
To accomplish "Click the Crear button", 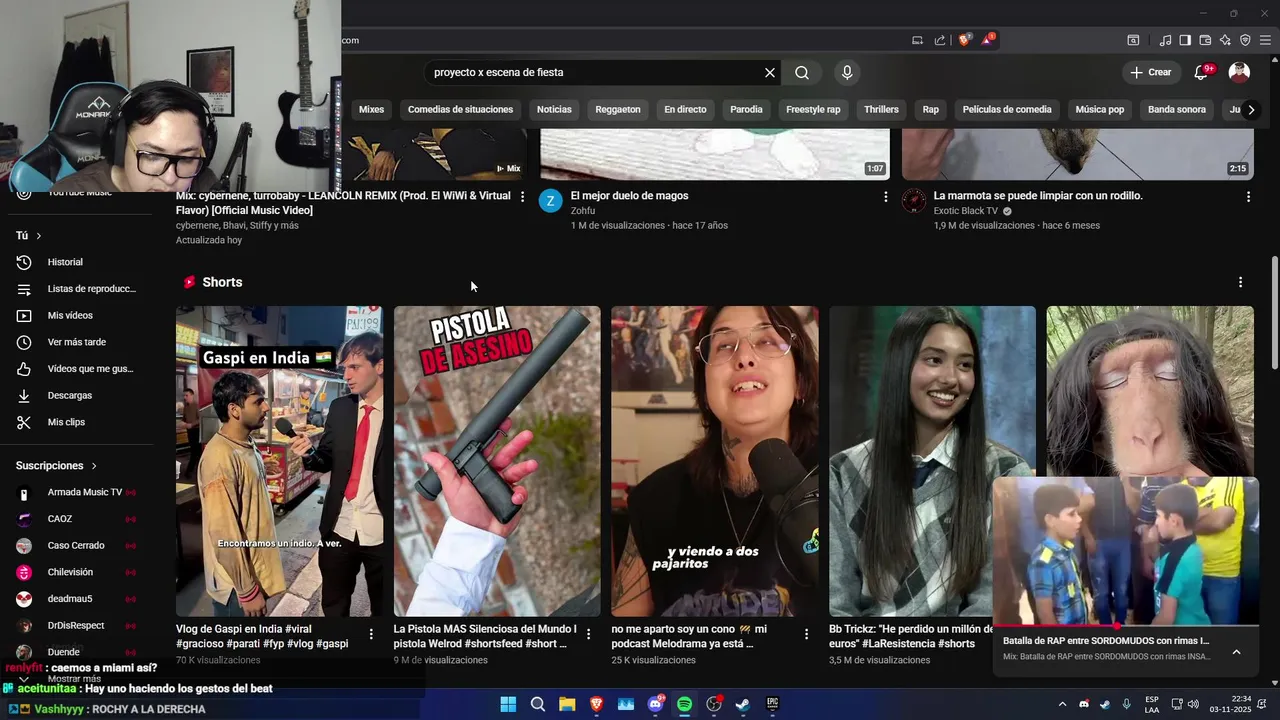I will [1151, 72].
